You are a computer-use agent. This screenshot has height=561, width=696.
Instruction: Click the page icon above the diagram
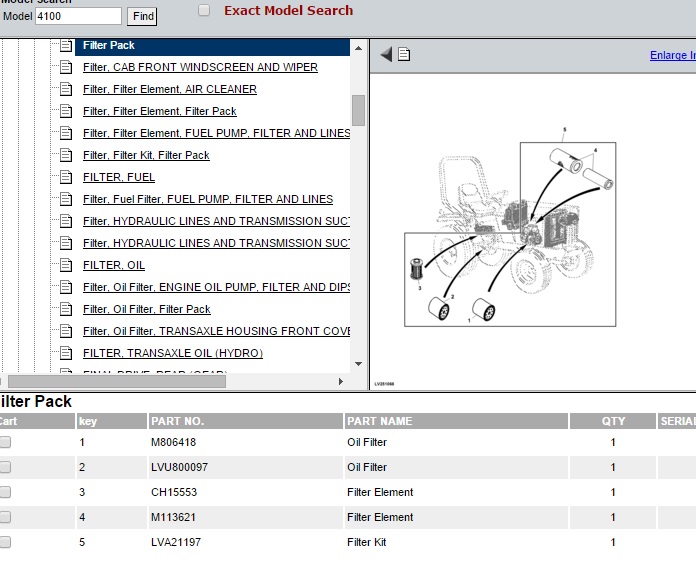point(404,55)
